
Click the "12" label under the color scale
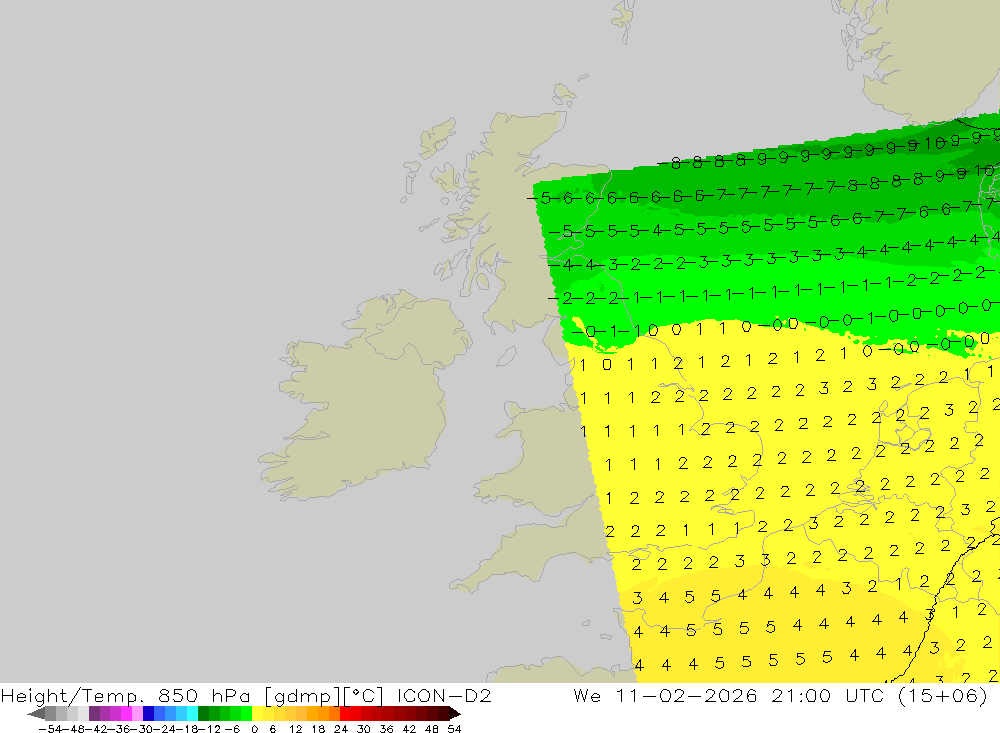295,729
